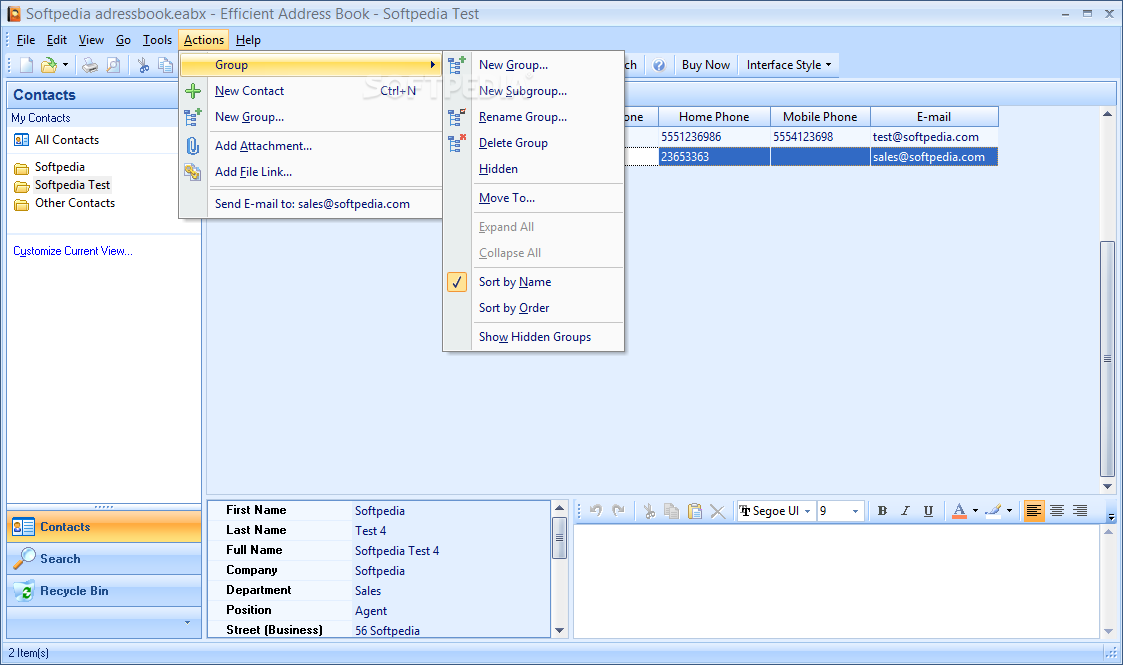Screen dimensions: 1123x665
Task: Click the Copy icon in main toolbar
Action: [x=165, y=65]
